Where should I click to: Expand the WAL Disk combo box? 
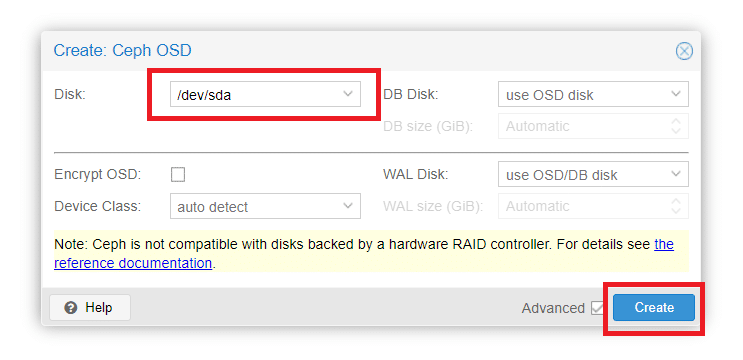[x=593, y=174]
